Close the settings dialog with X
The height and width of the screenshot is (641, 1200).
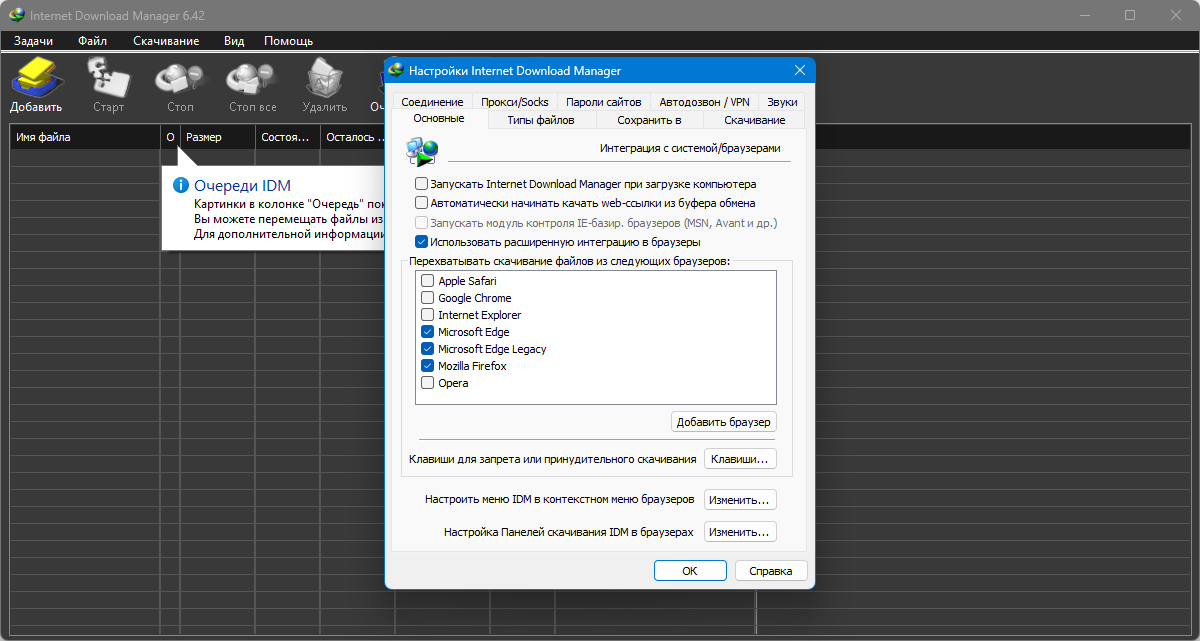799,70
